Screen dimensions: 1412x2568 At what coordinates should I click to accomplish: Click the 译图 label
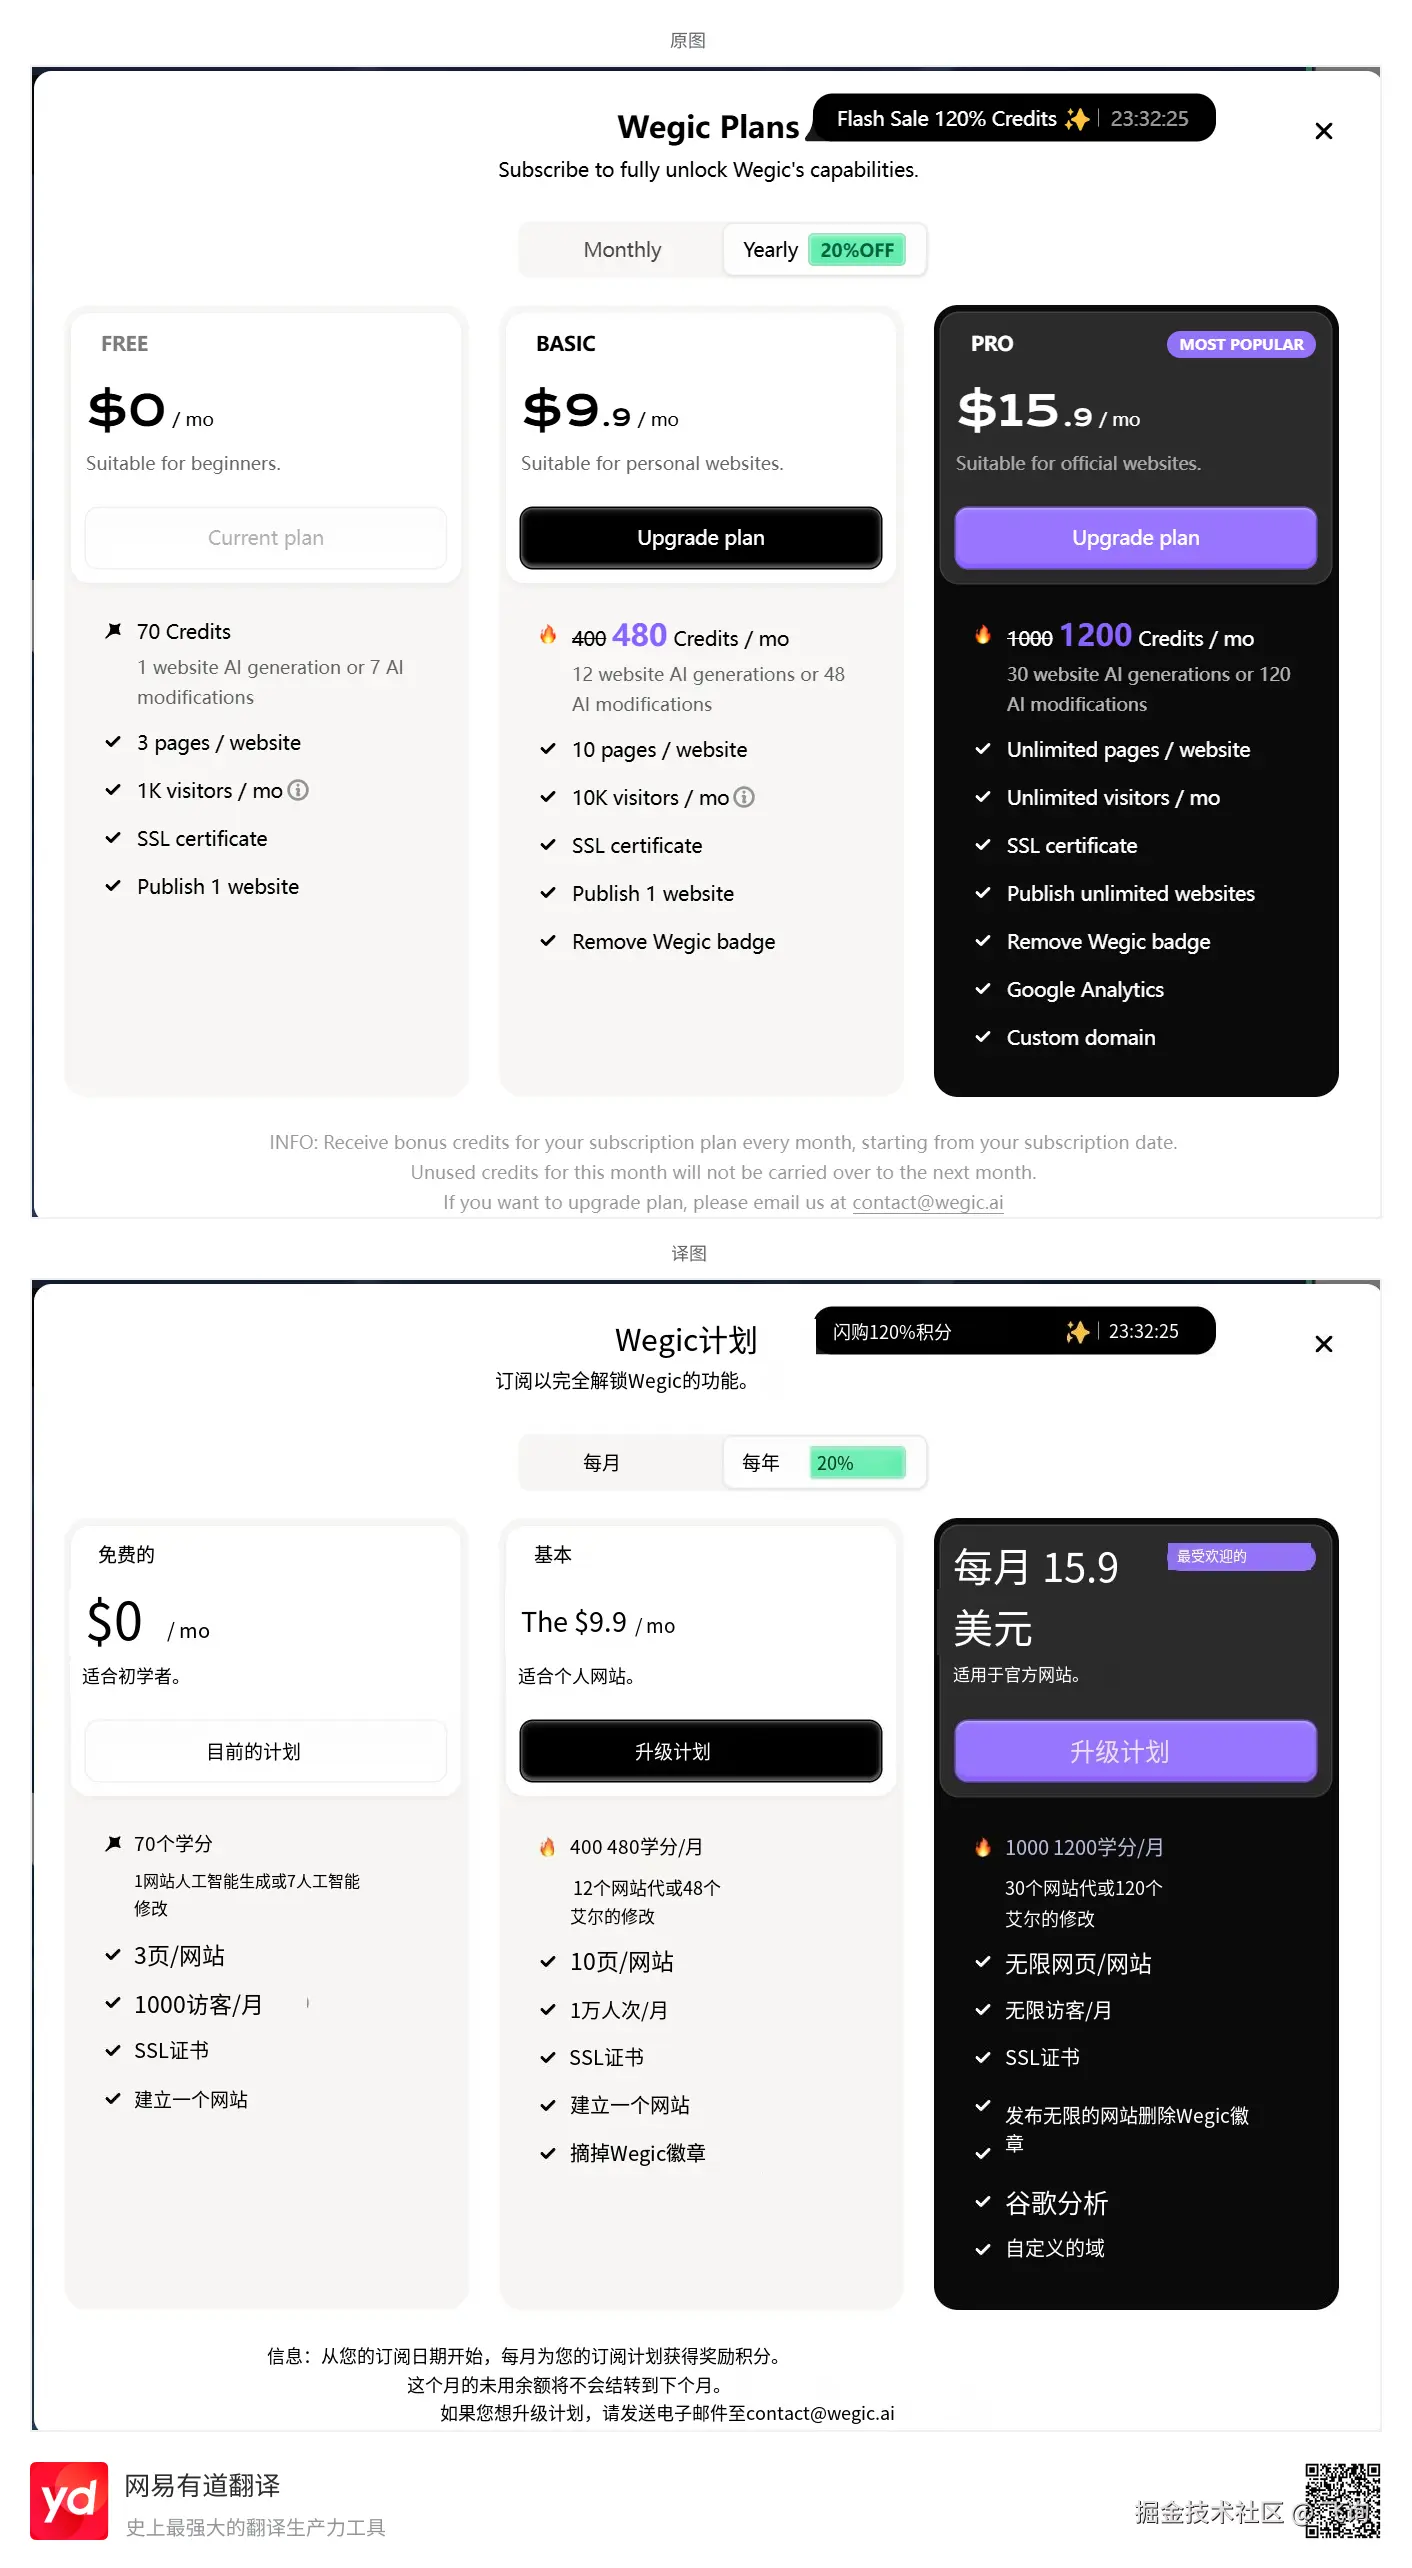(688, 1253)
